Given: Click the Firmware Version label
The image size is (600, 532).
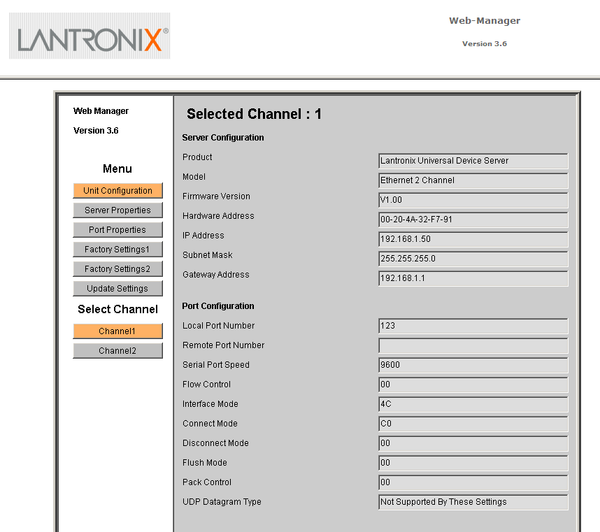Looking at the screenshot, I should [x=216, y=196].
